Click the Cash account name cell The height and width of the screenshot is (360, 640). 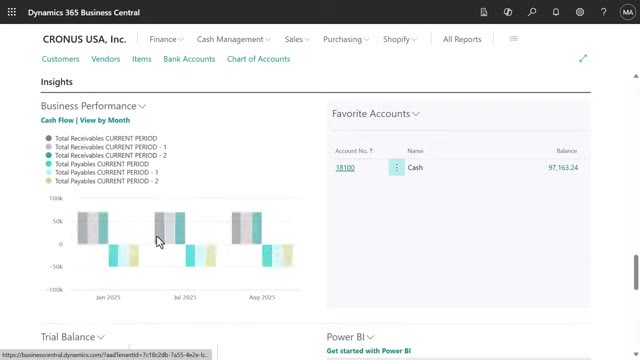click(415, 168)
